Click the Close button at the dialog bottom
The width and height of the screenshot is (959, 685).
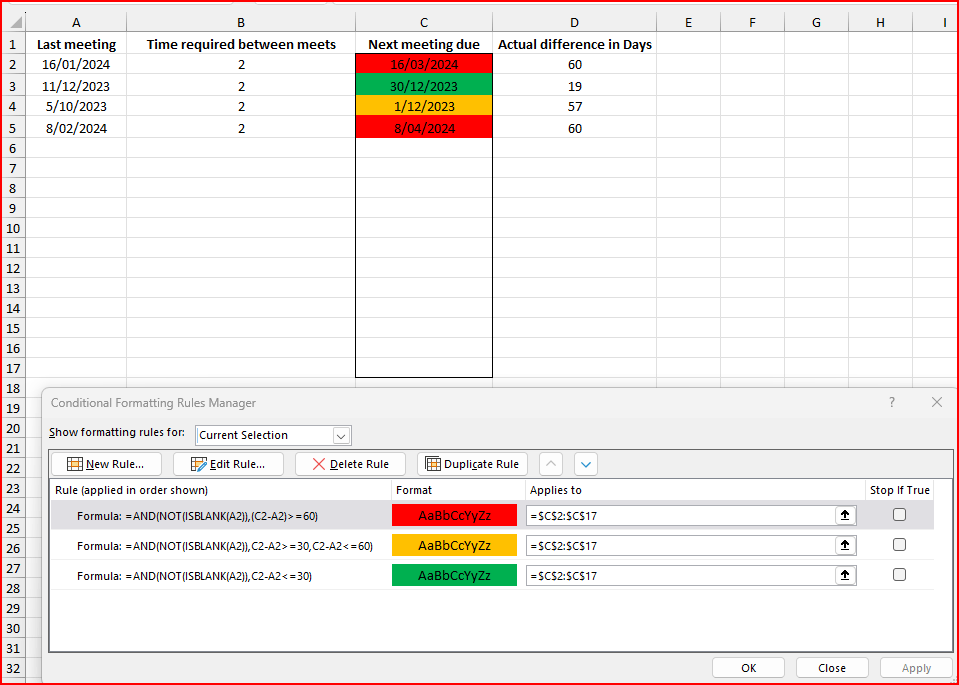click(832, 668)
